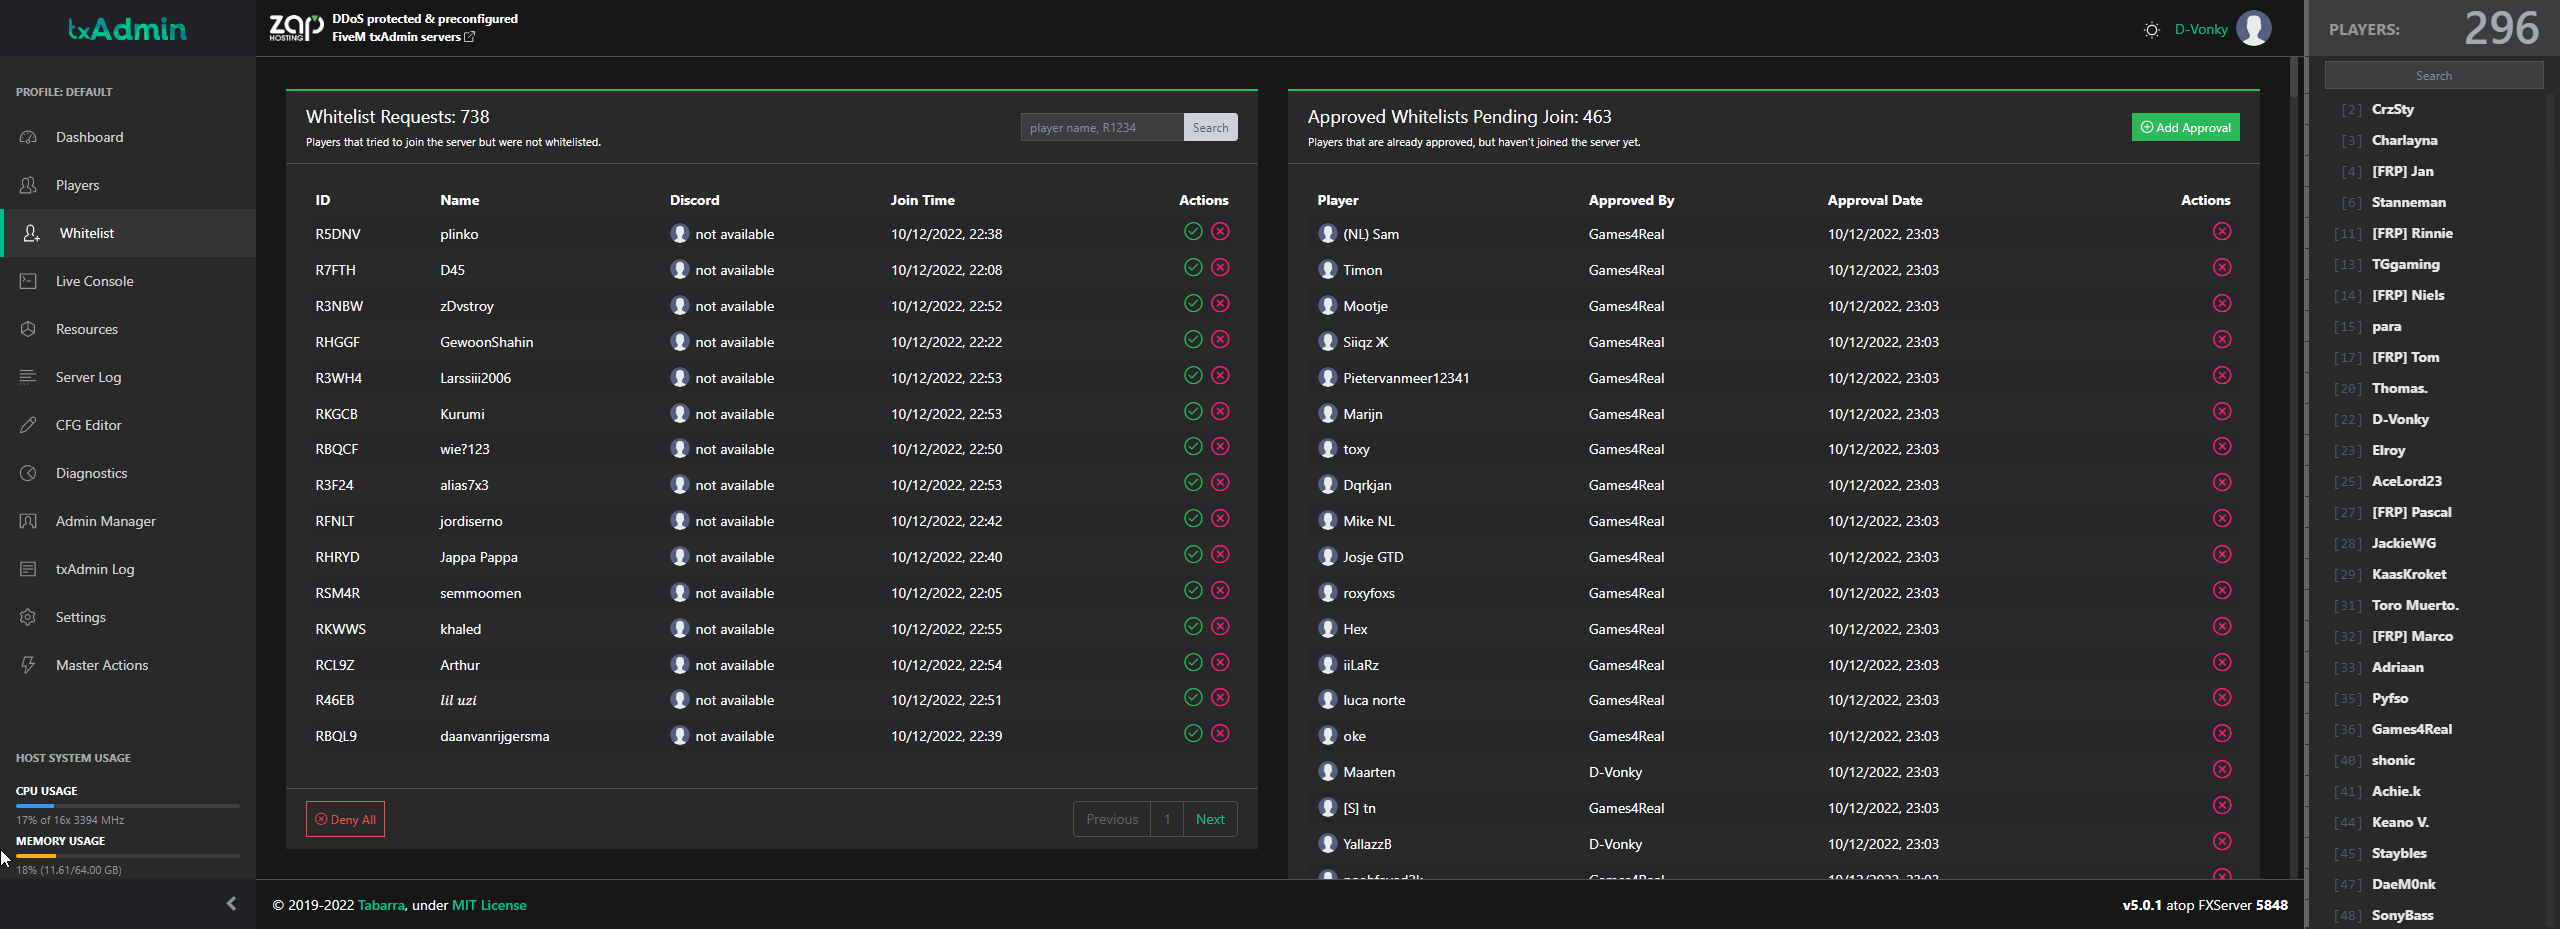Click the whitelist player name search field
The image size is (2560, 929).
(1101, 127)
